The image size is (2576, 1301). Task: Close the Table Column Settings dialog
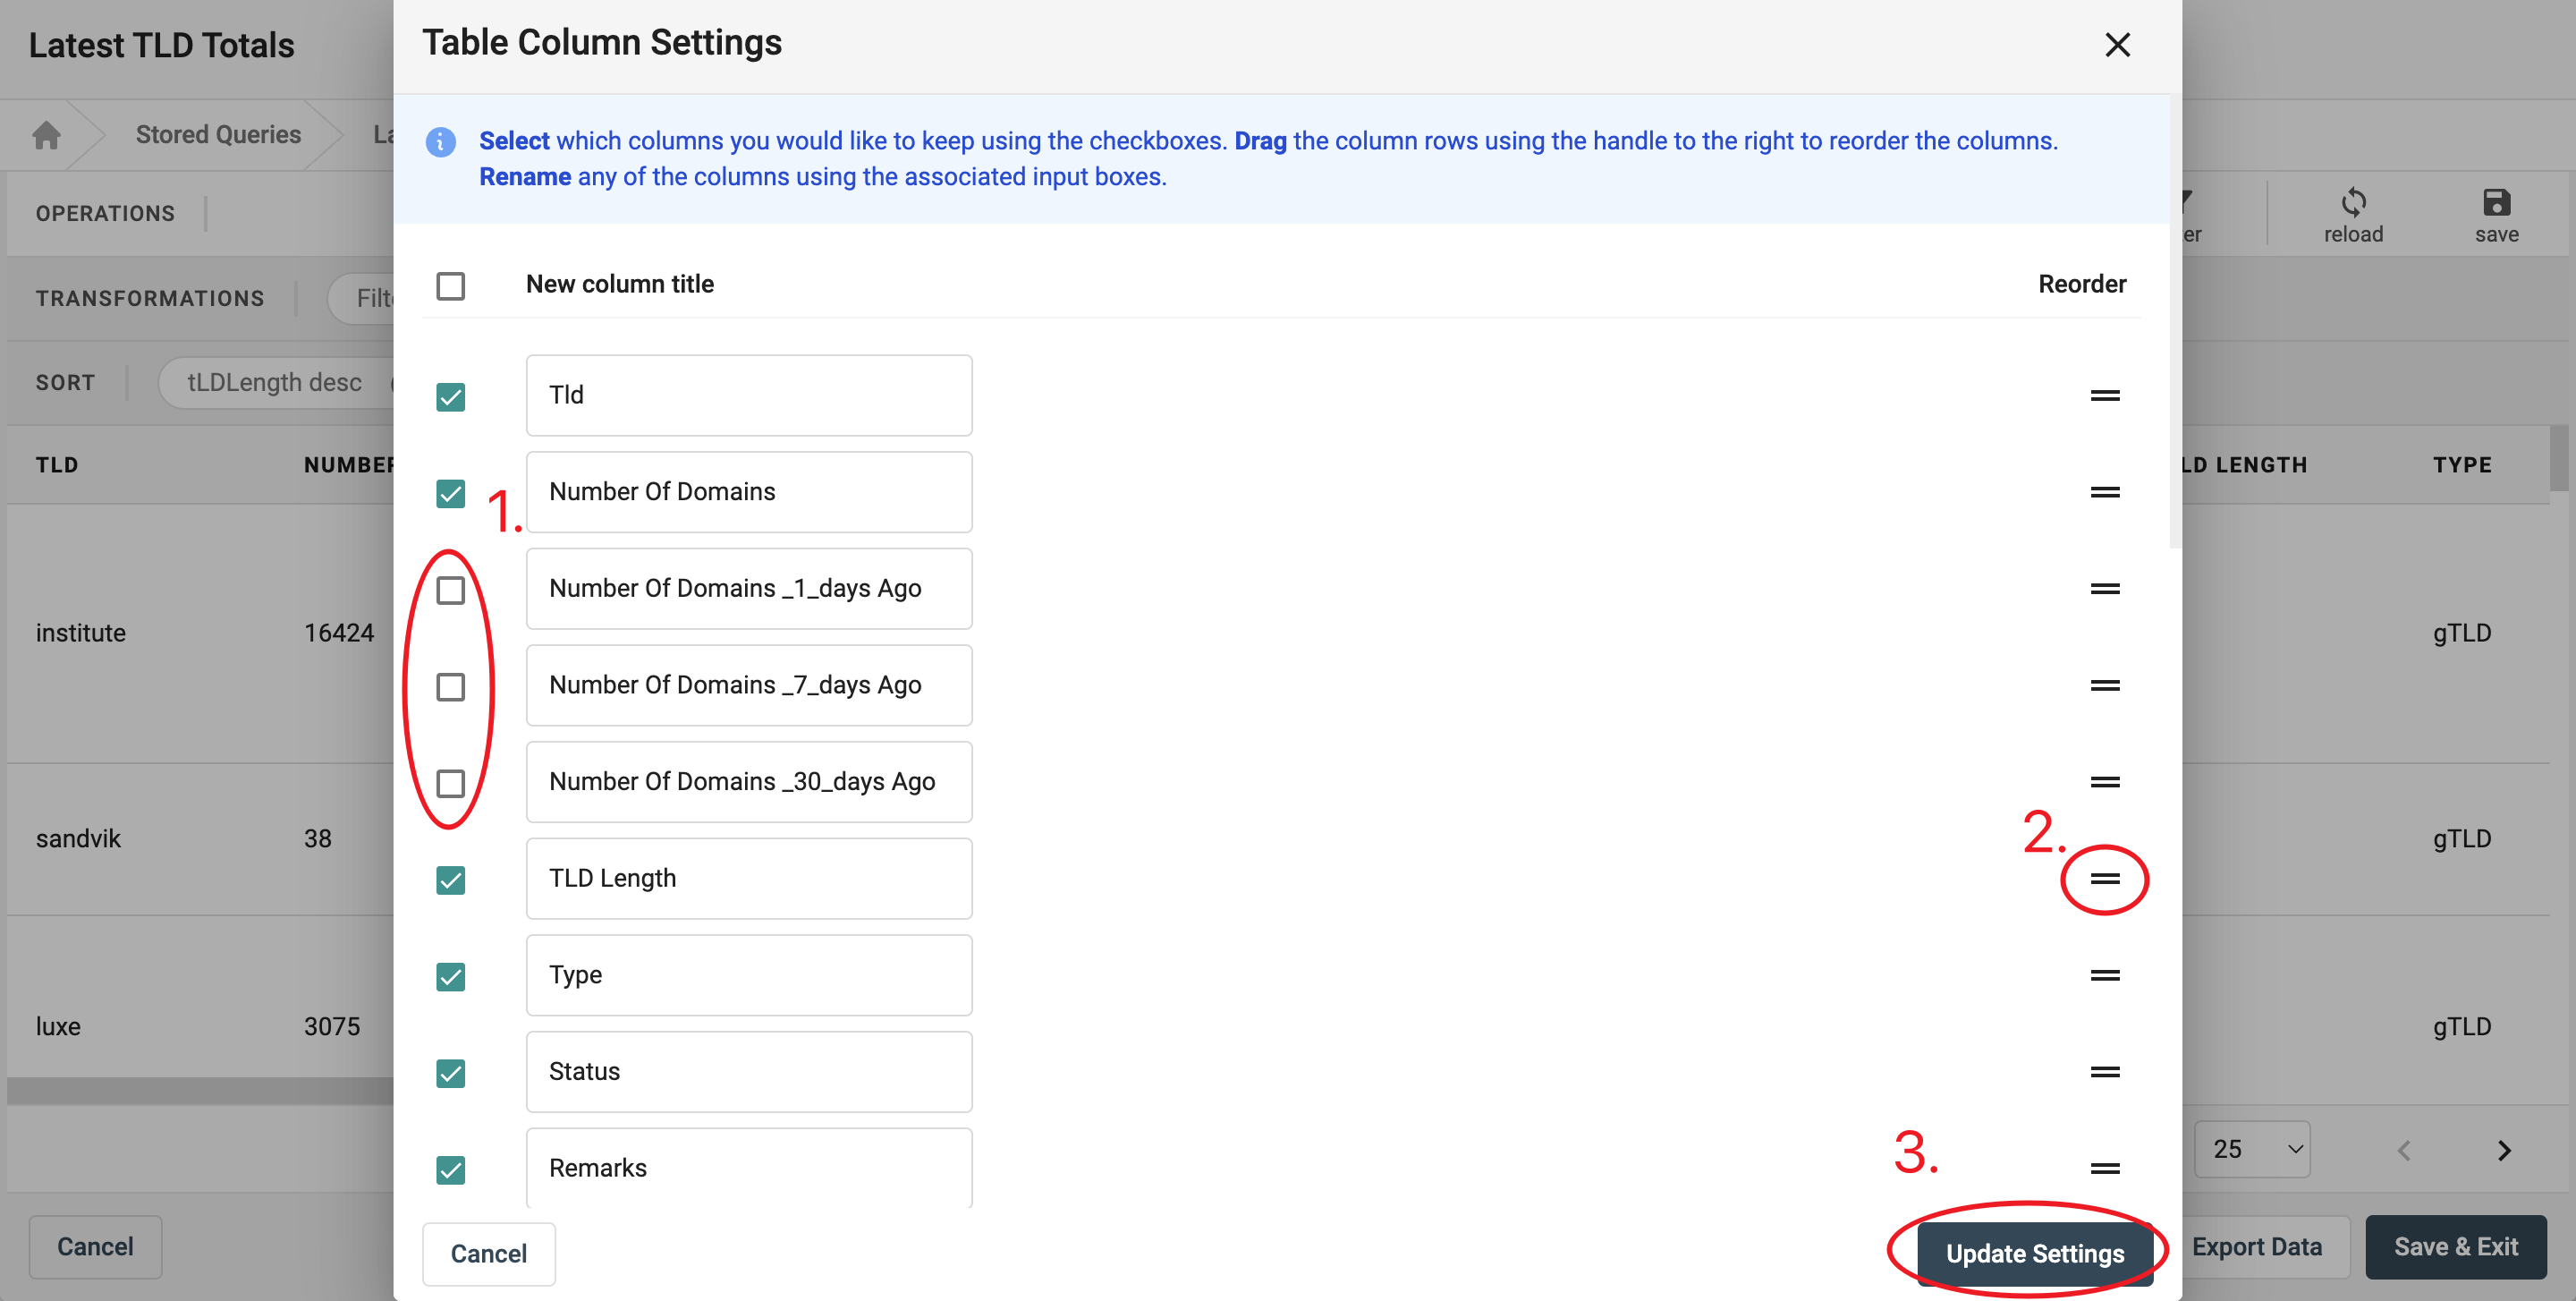(x=2117, y=45)
